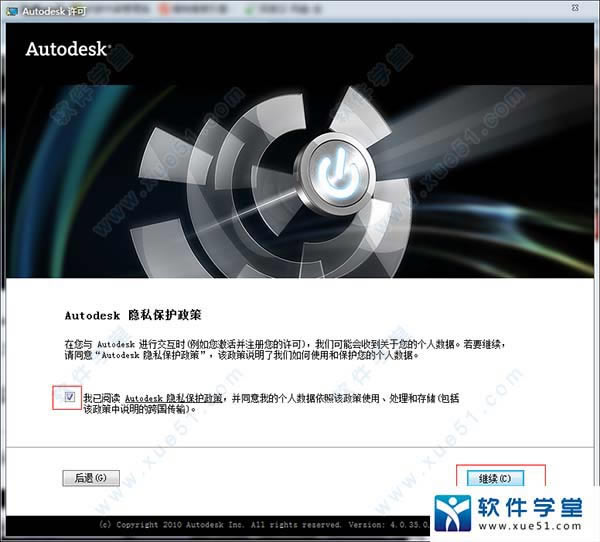This screenshot has width=600, height=542.
Task: Open the Autodesk 隐私保护政策 link
Action: (x=174, y=398)
